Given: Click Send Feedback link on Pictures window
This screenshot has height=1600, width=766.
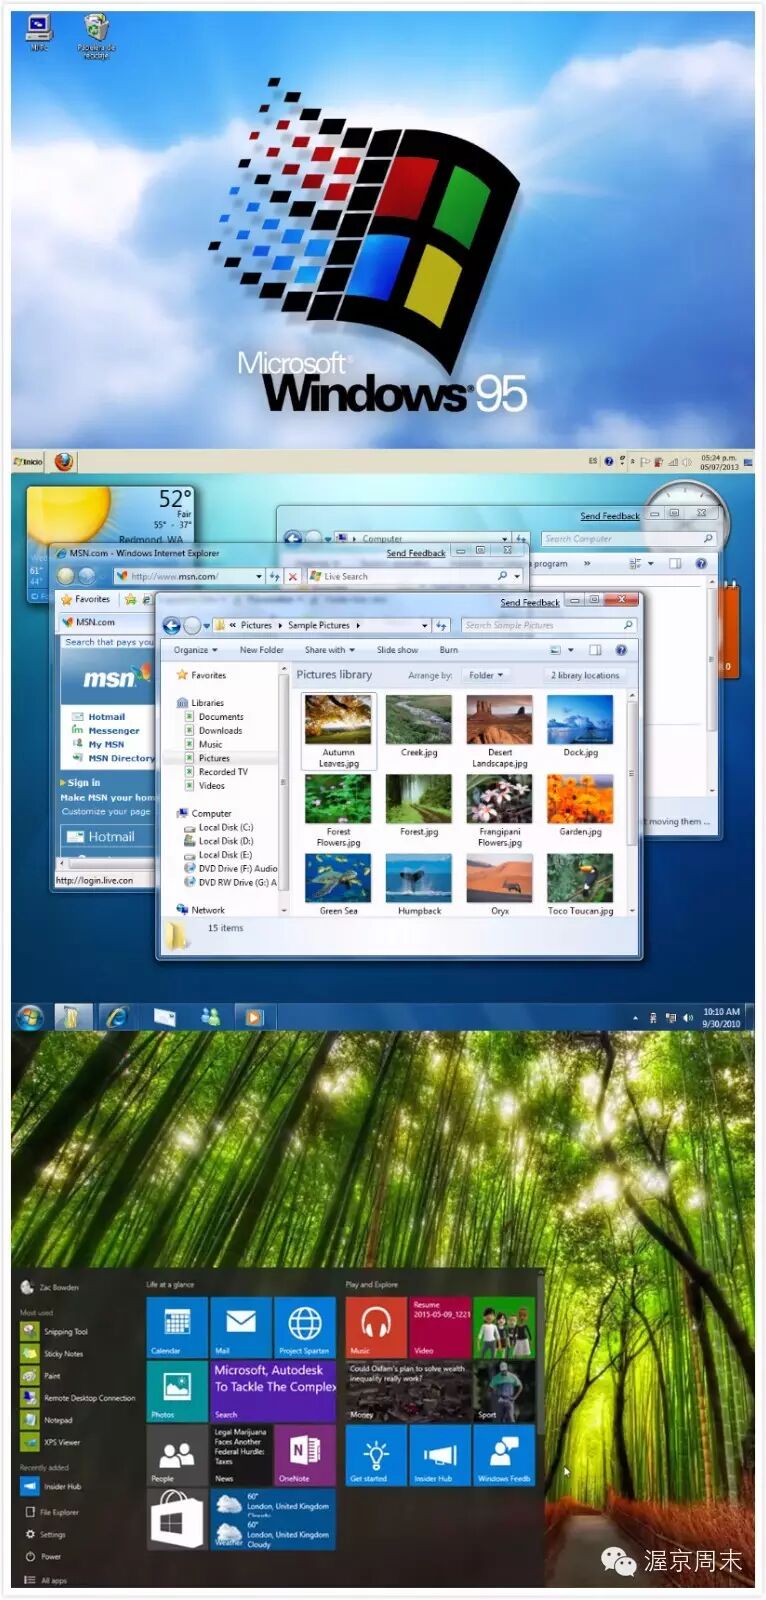Looking at the screenshot, I should pos(530,602).
